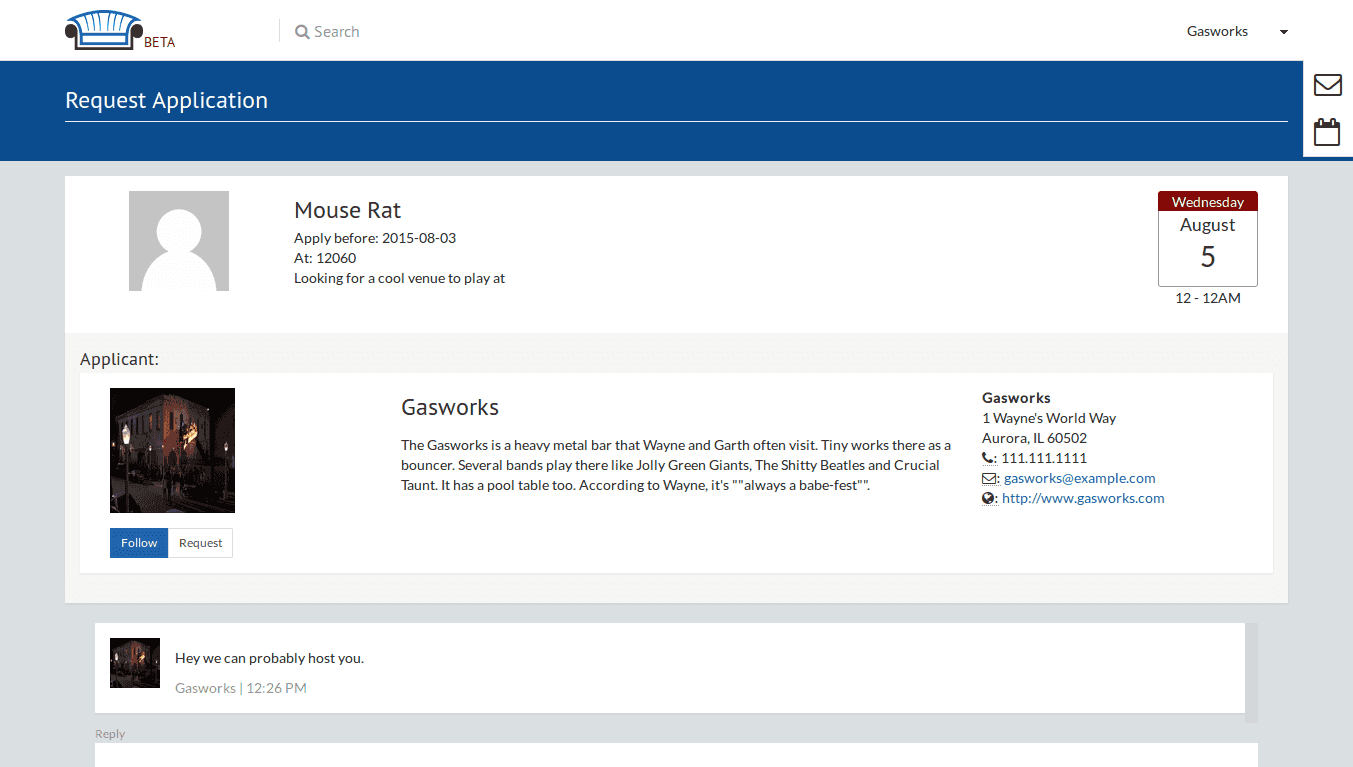
Task: Select the "12 - 12AM" time text
Action: pos(1208,298)
